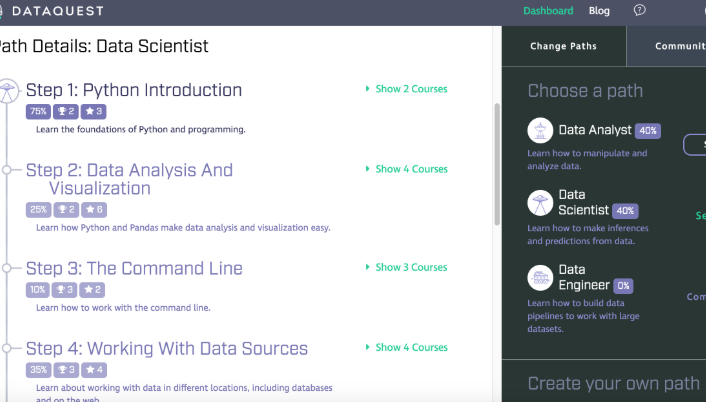Screen dimensions: 706x402
Task: Expand Show 3 Courses for Step 3
Action: 407,267
